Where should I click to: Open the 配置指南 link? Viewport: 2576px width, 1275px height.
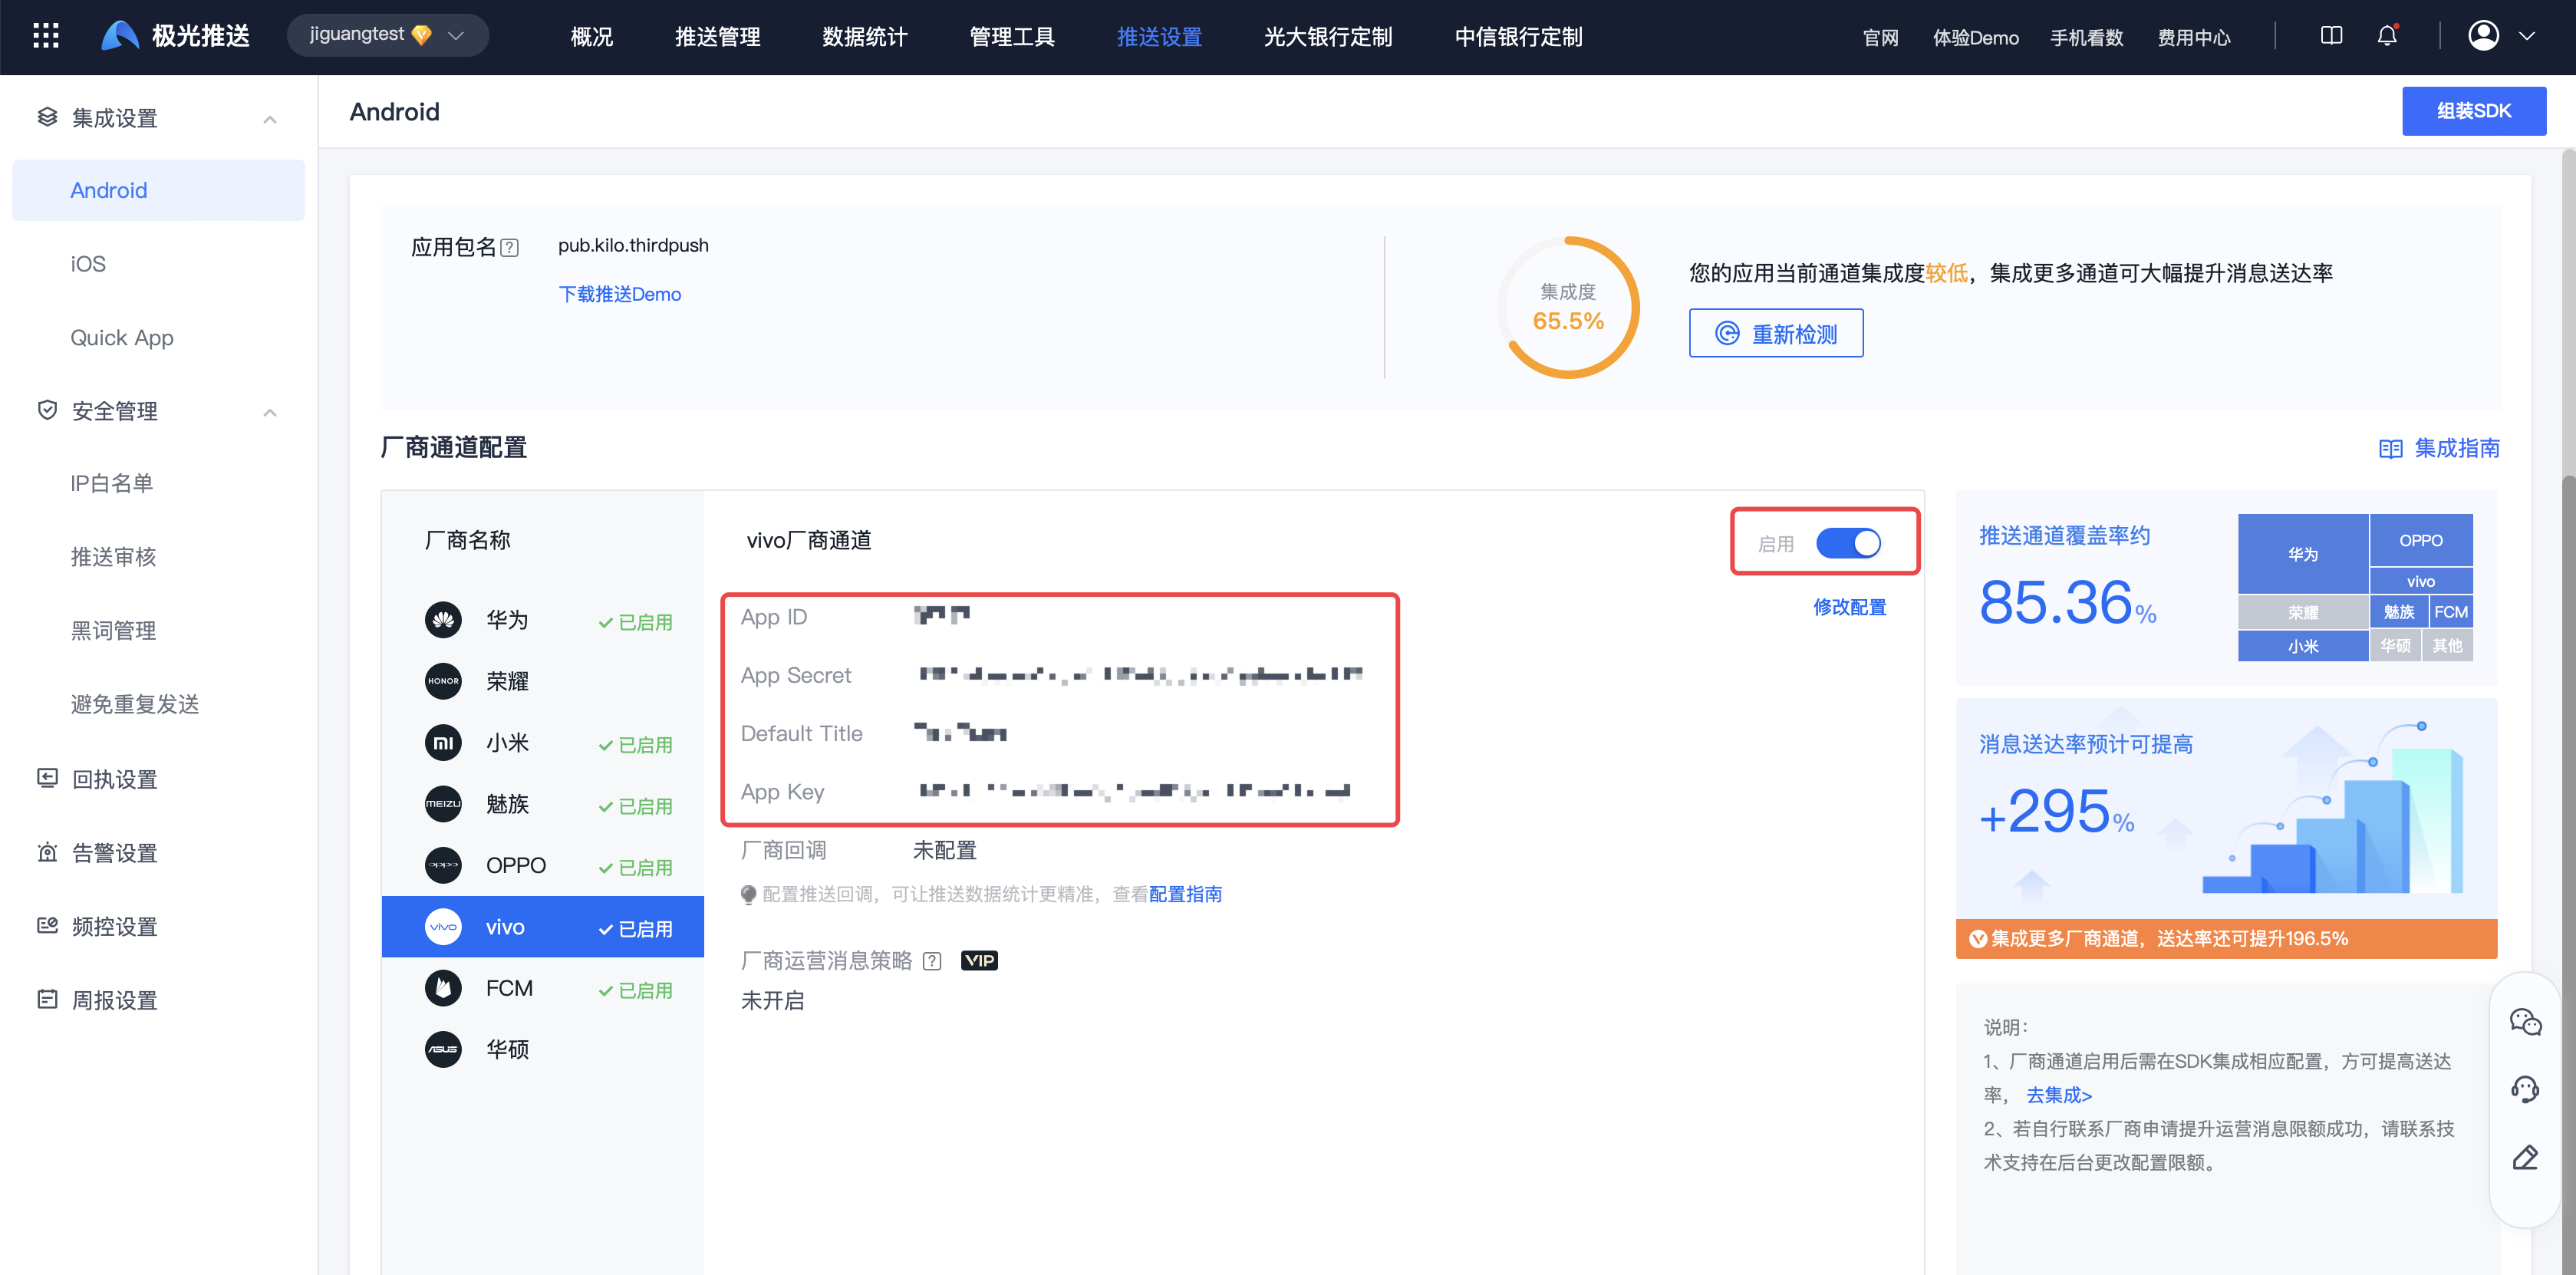[1185, 894]
